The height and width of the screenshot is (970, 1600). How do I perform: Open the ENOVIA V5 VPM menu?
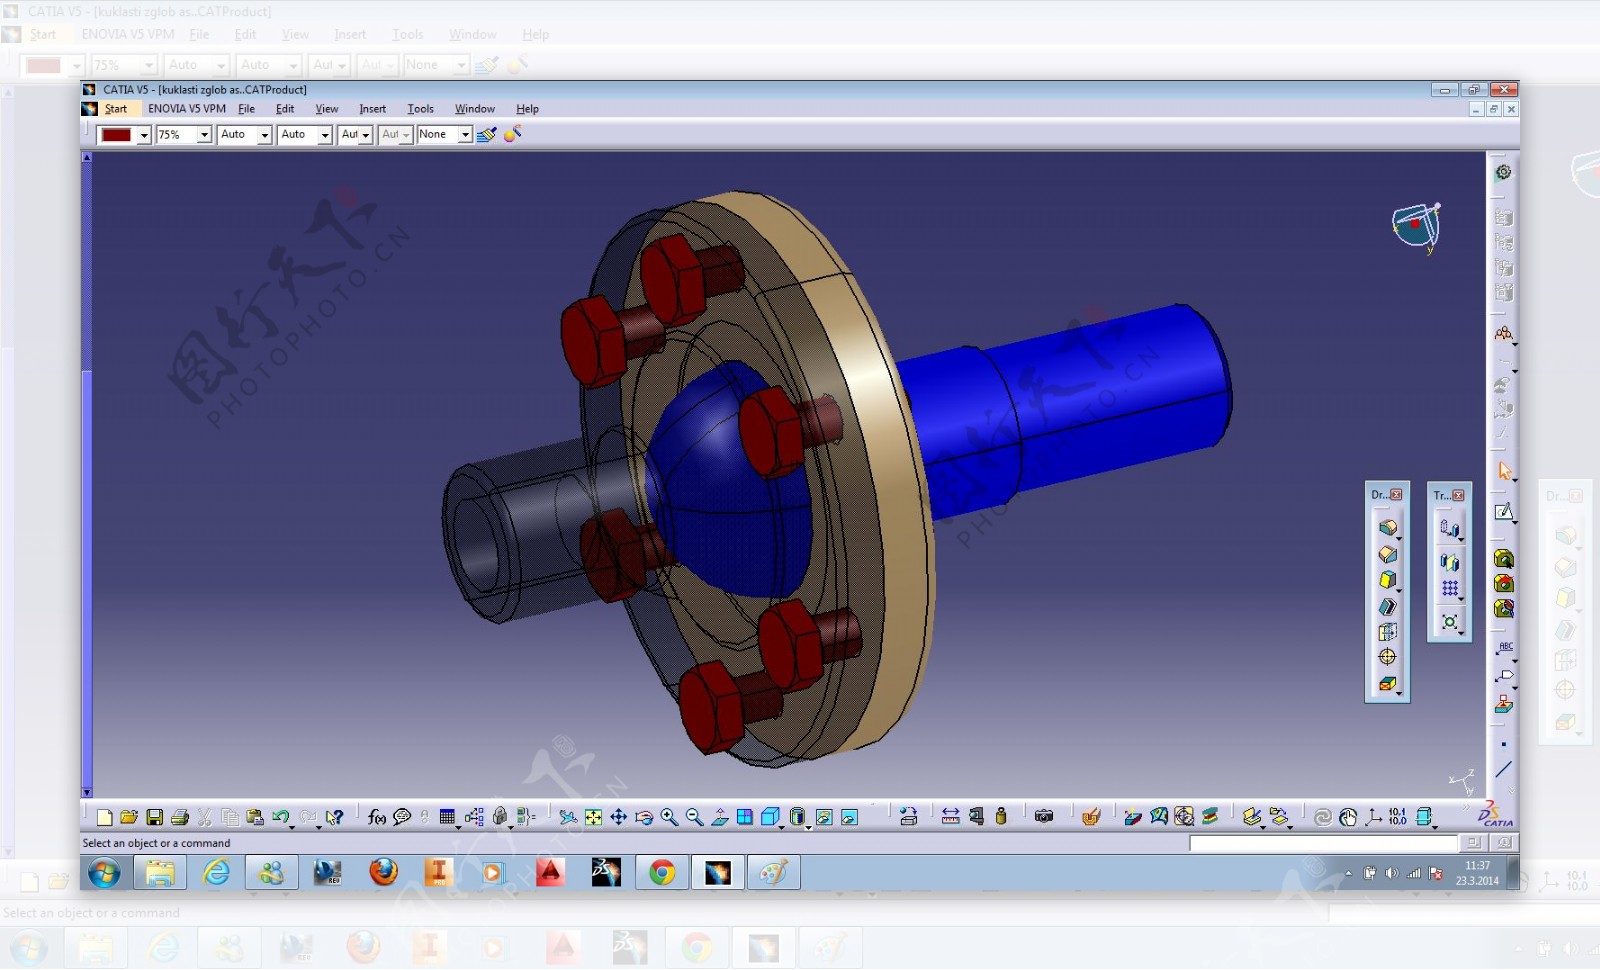click(x=187, y=109)
